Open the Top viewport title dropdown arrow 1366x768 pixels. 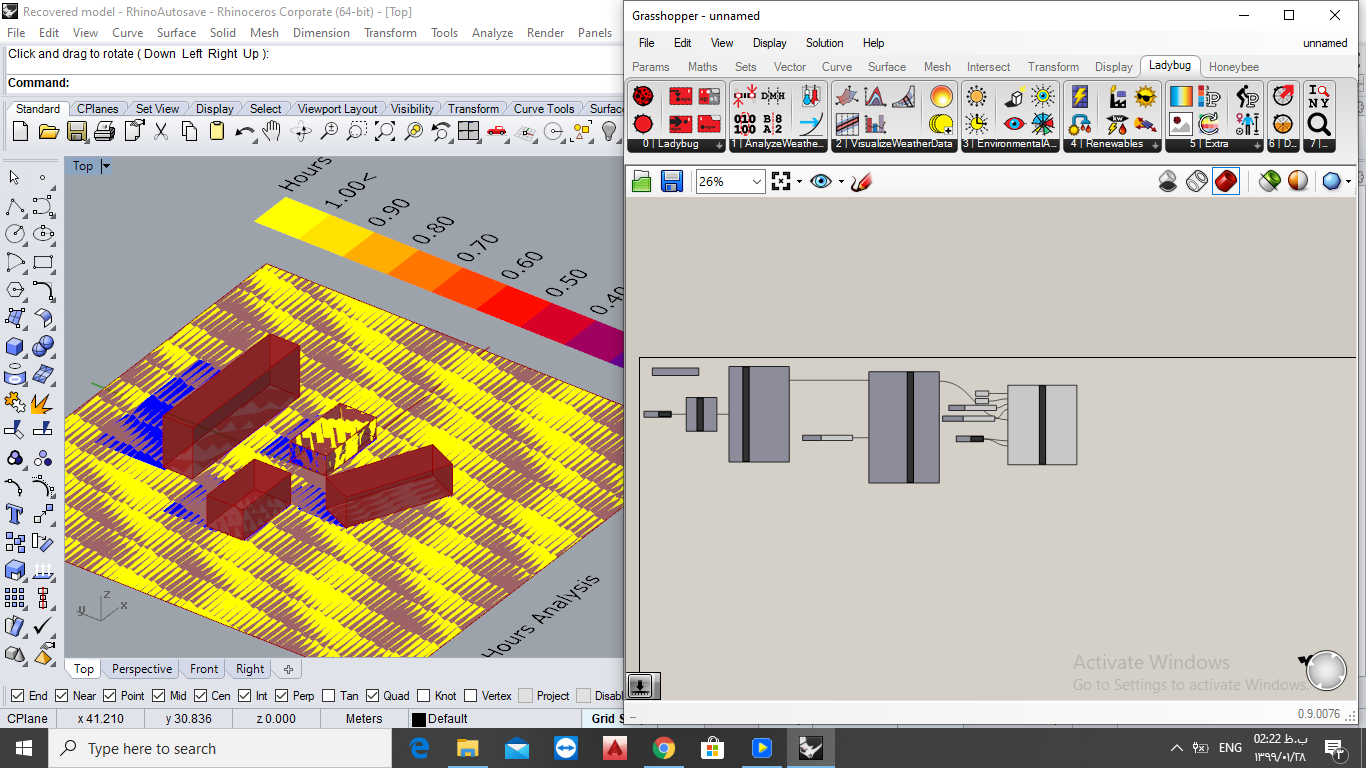[106, 166]
